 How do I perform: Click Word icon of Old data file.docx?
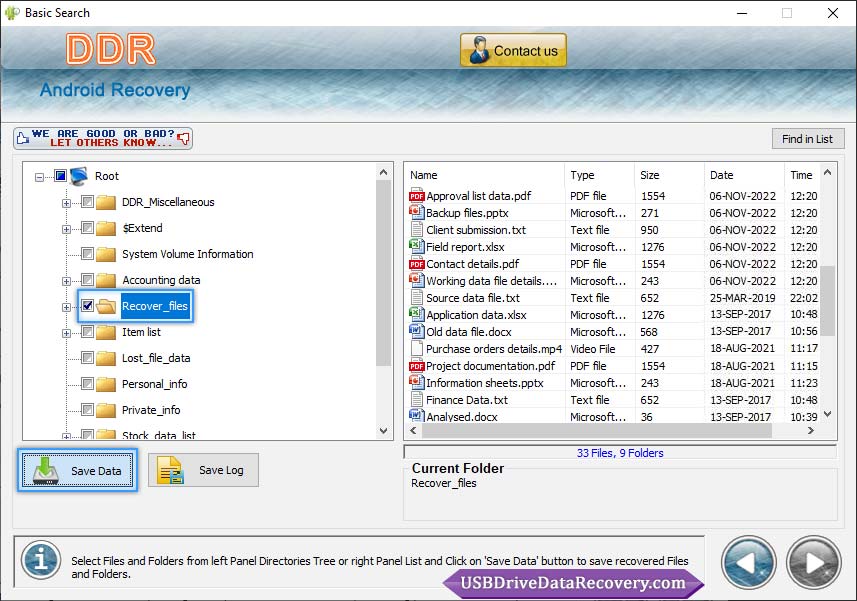(x=416, y=331)
